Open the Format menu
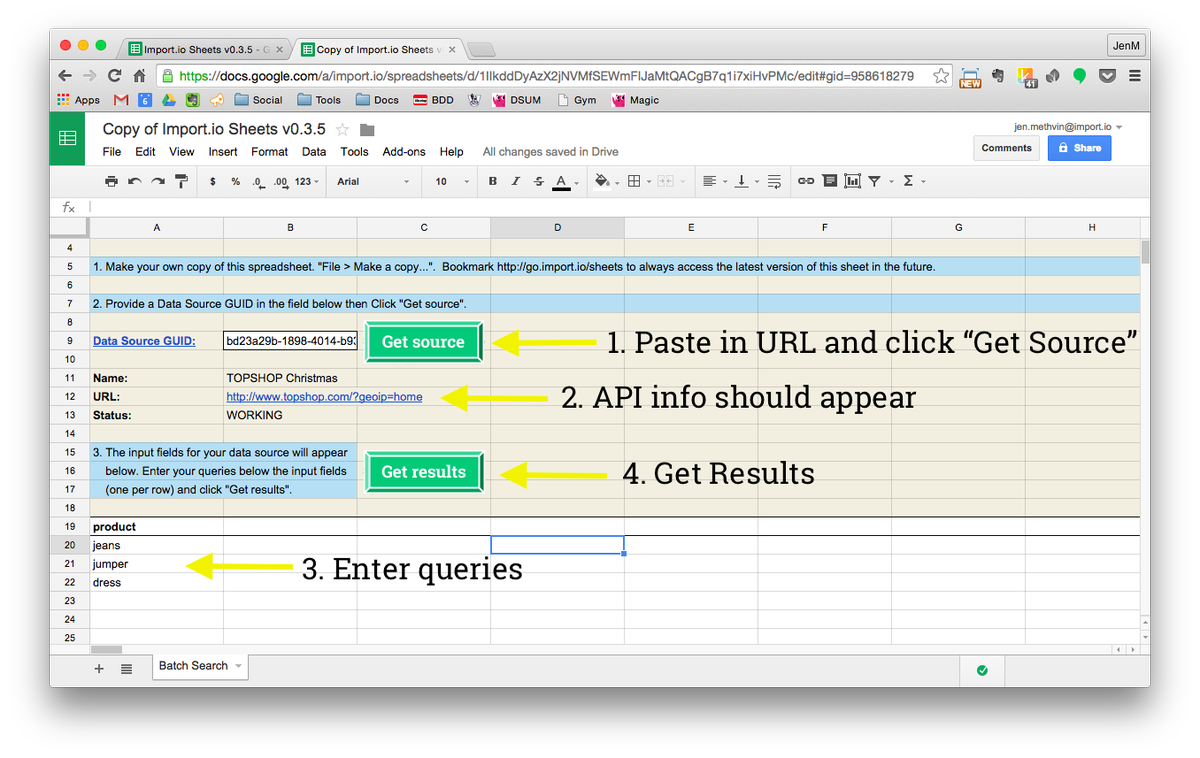The height and width of the screenshot is (758, 1200). pos(269,152)
